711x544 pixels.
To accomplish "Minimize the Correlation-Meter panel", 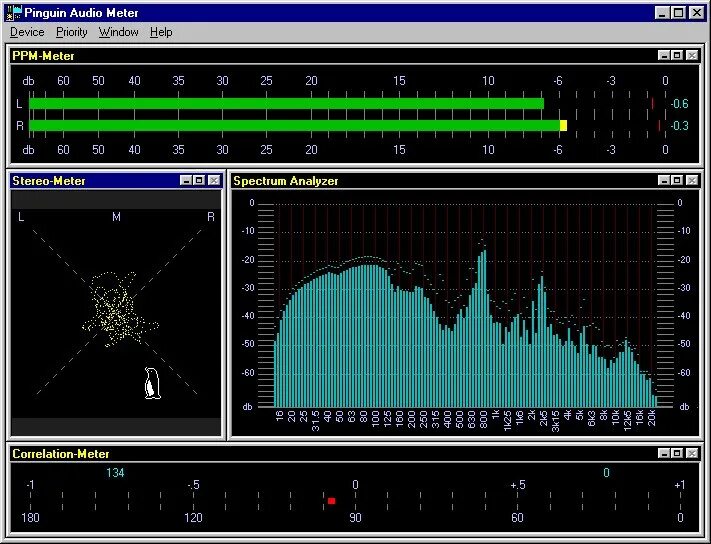I will click(x=664, y=453).
